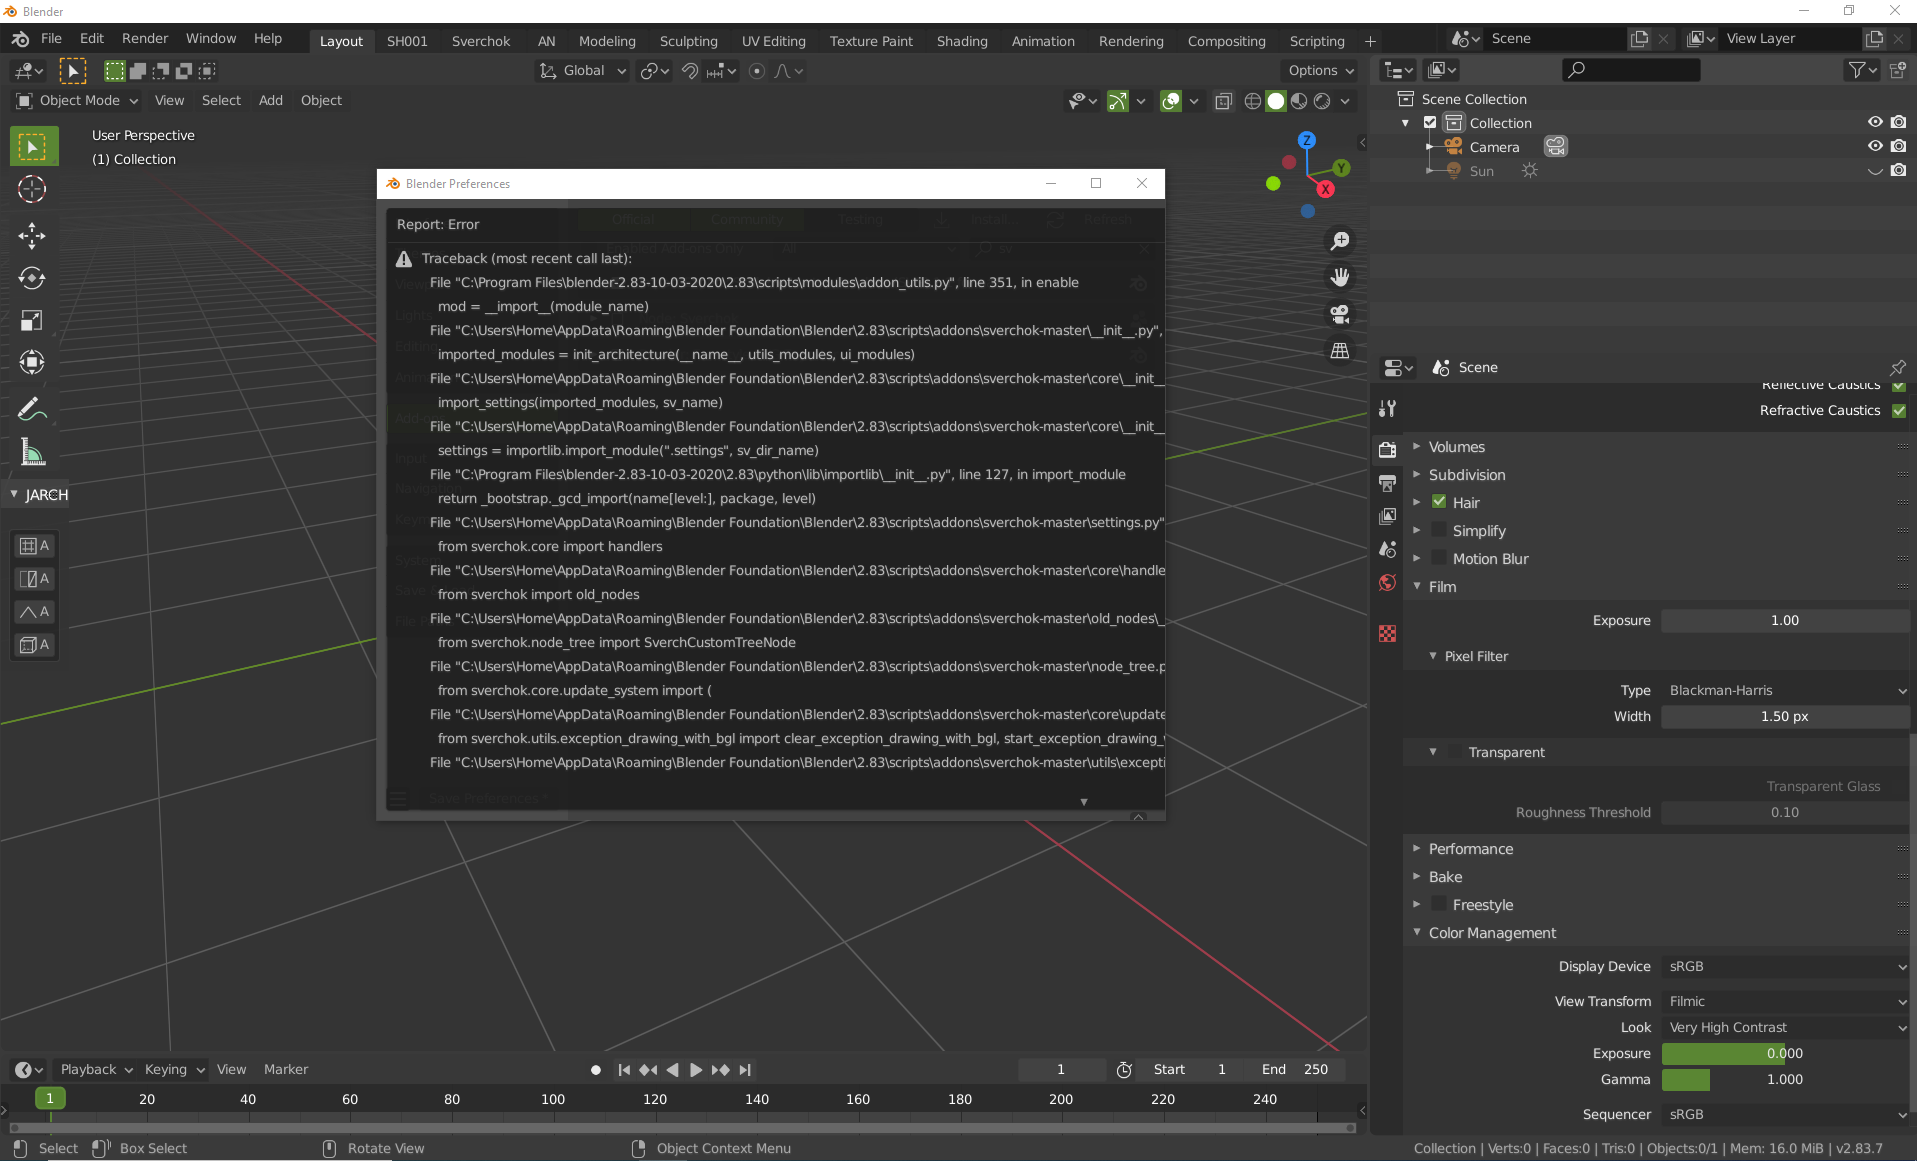Enable the Simplify checkbox
The width and height of the screenshot is (1917, 1161).
point(1439,530)
